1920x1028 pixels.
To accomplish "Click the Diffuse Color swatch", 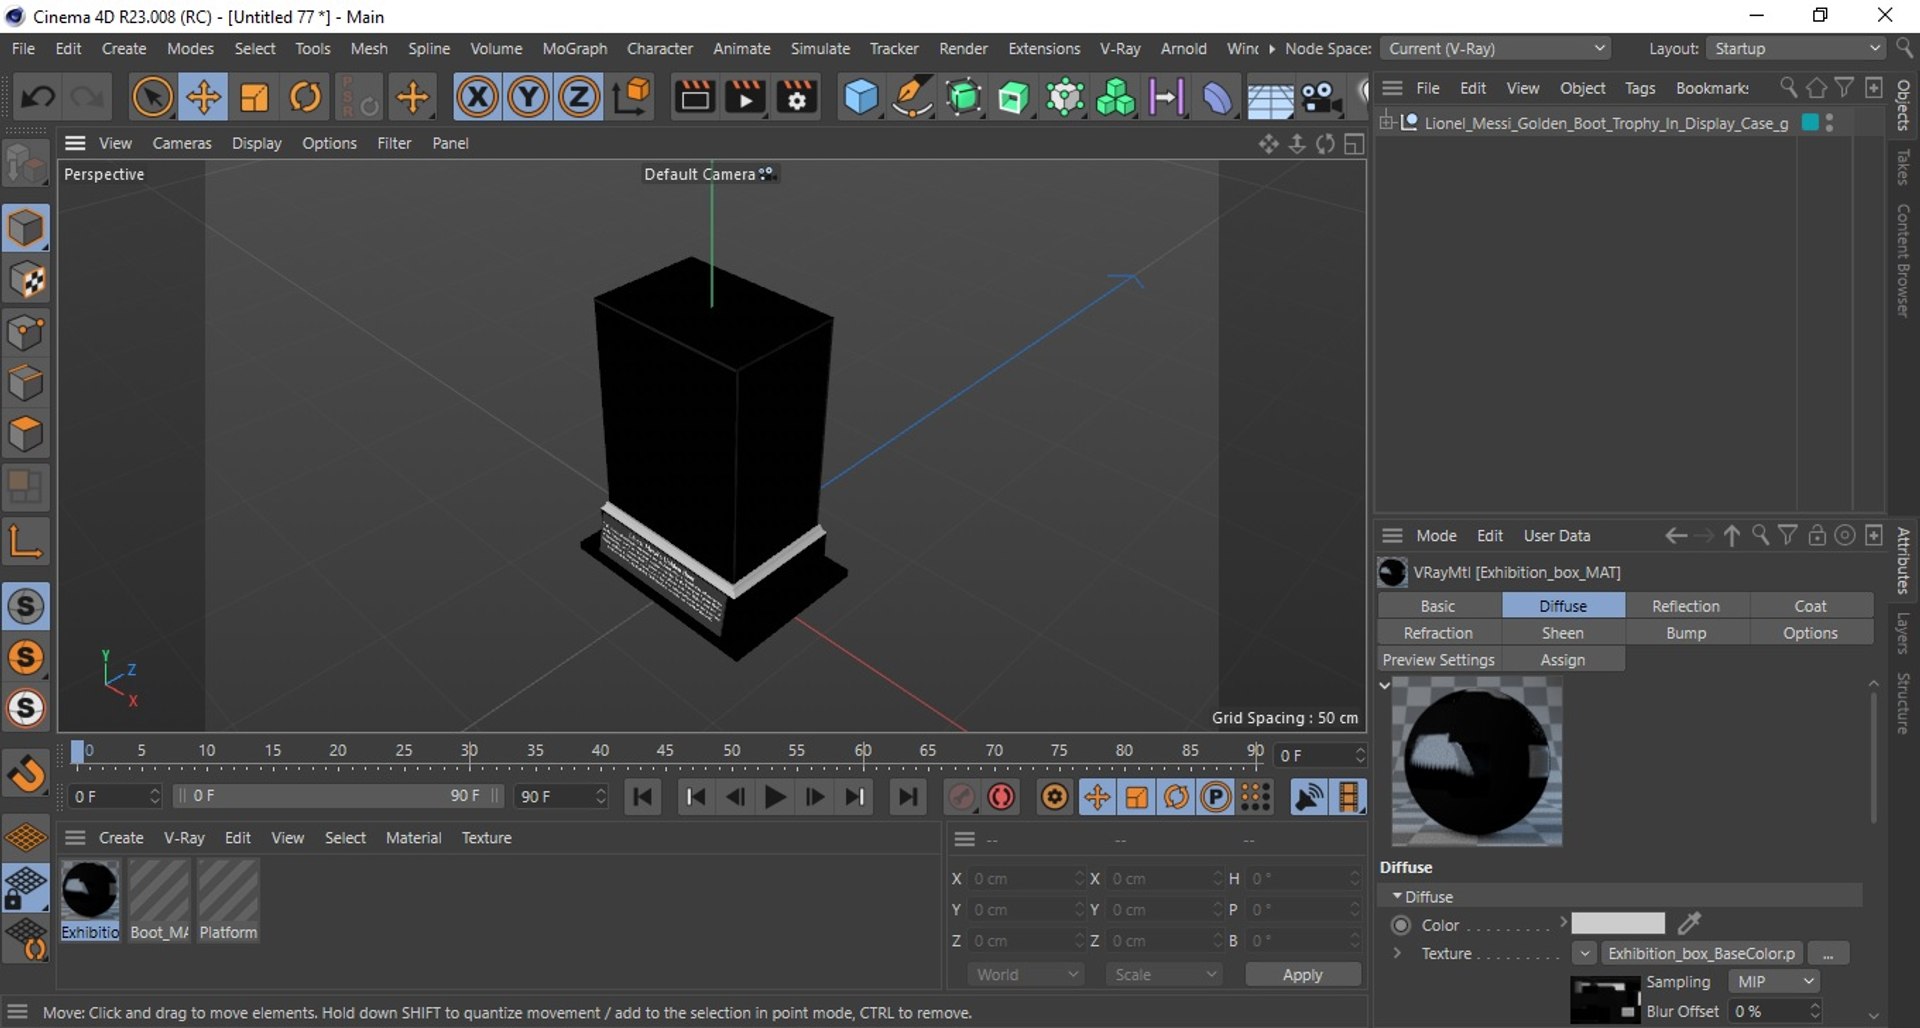I will point(1618,924).
